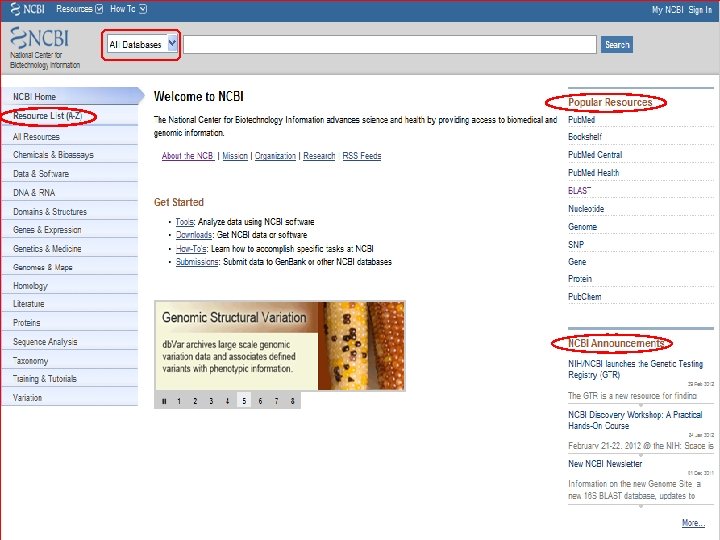Expand the All Databases selector
The image size is (720, 540).
(142, 45)
